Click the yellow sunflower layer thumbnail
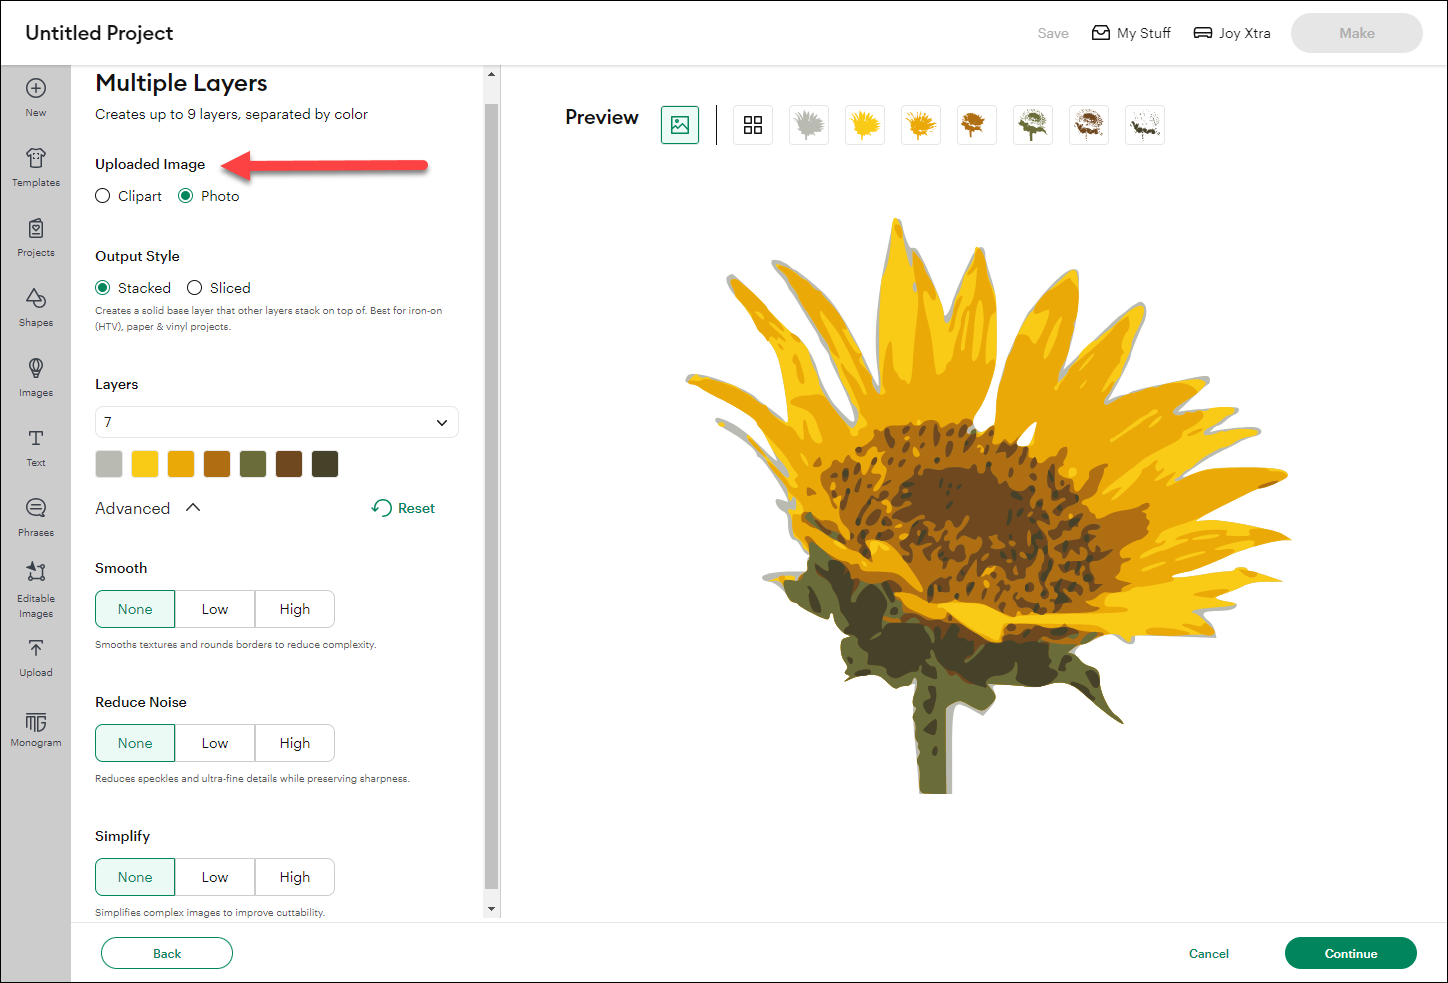Screen dimensions: 1448x983 (865, 125)
